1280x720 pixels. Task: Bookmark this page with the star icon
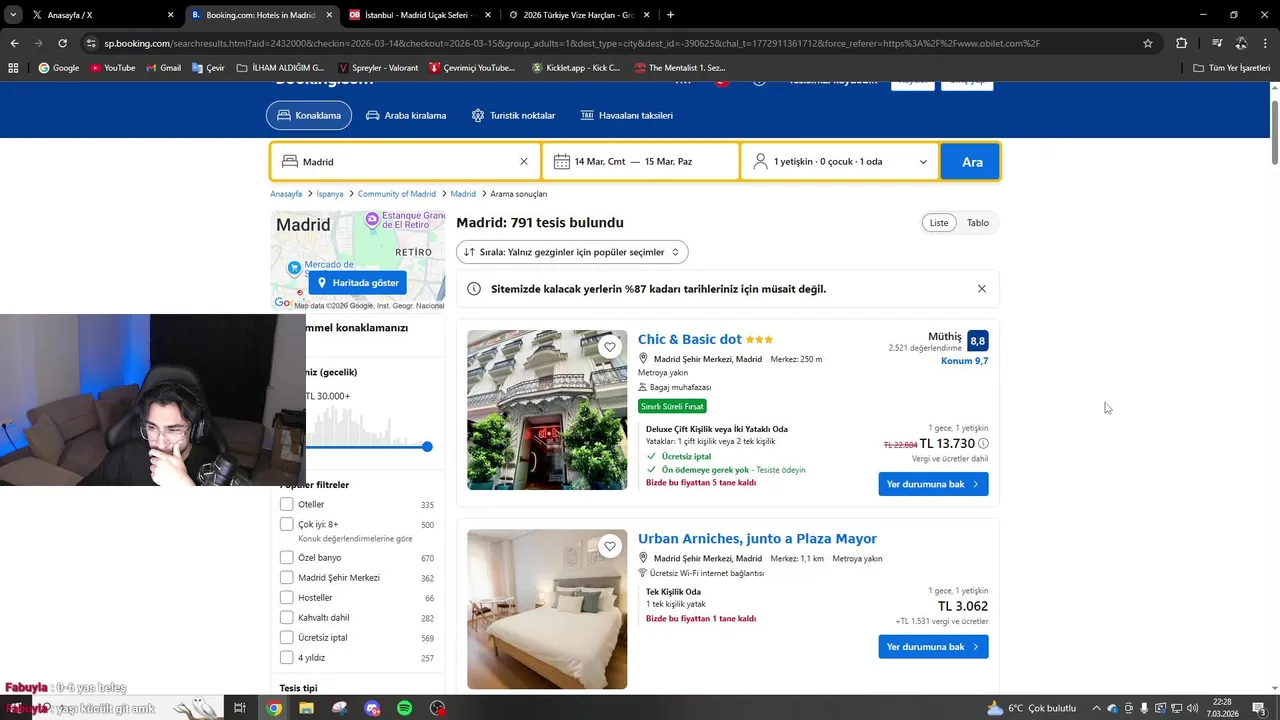click(x=1148, y=43)
